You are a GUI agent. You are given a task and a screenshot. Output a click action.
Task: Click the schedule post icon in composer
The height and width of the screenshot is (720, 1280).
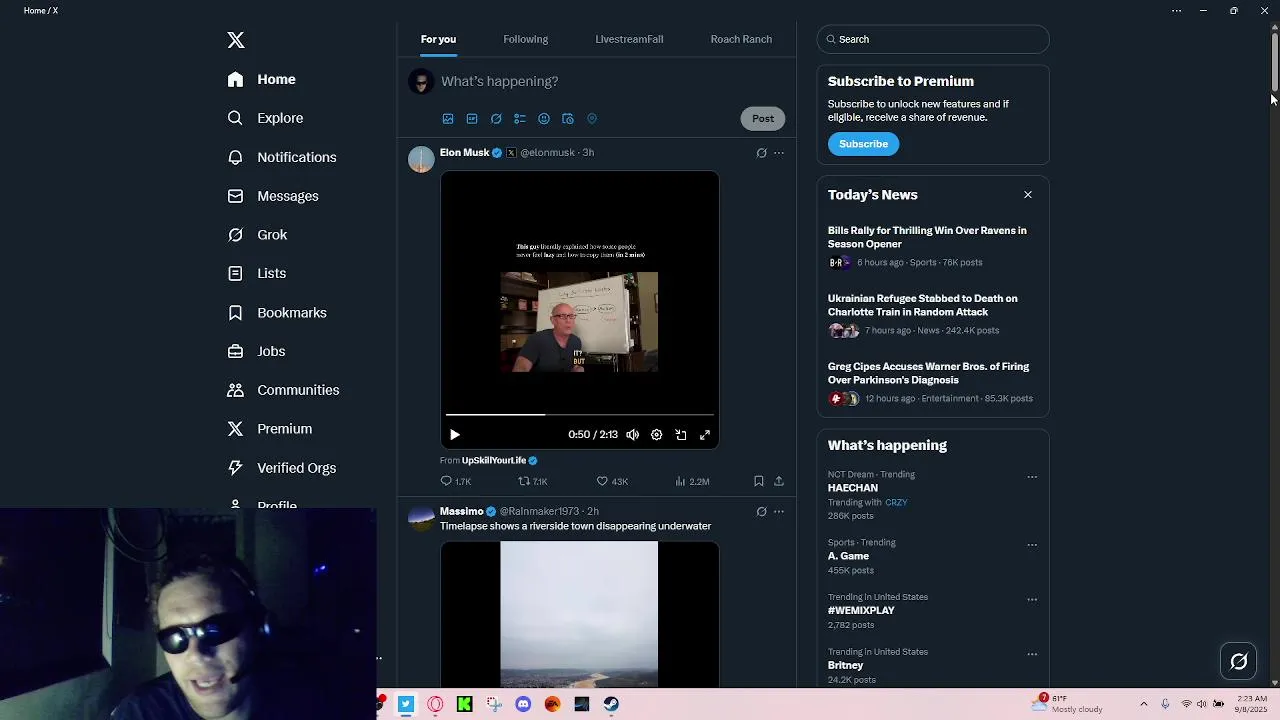tap(568, 119)
